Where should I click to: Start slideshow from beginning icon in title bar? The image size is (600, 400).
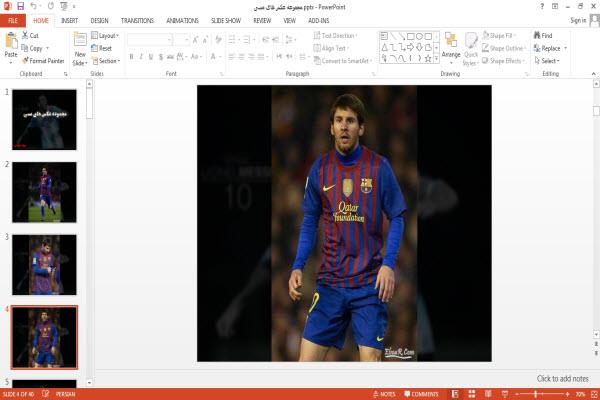(64, 6)
